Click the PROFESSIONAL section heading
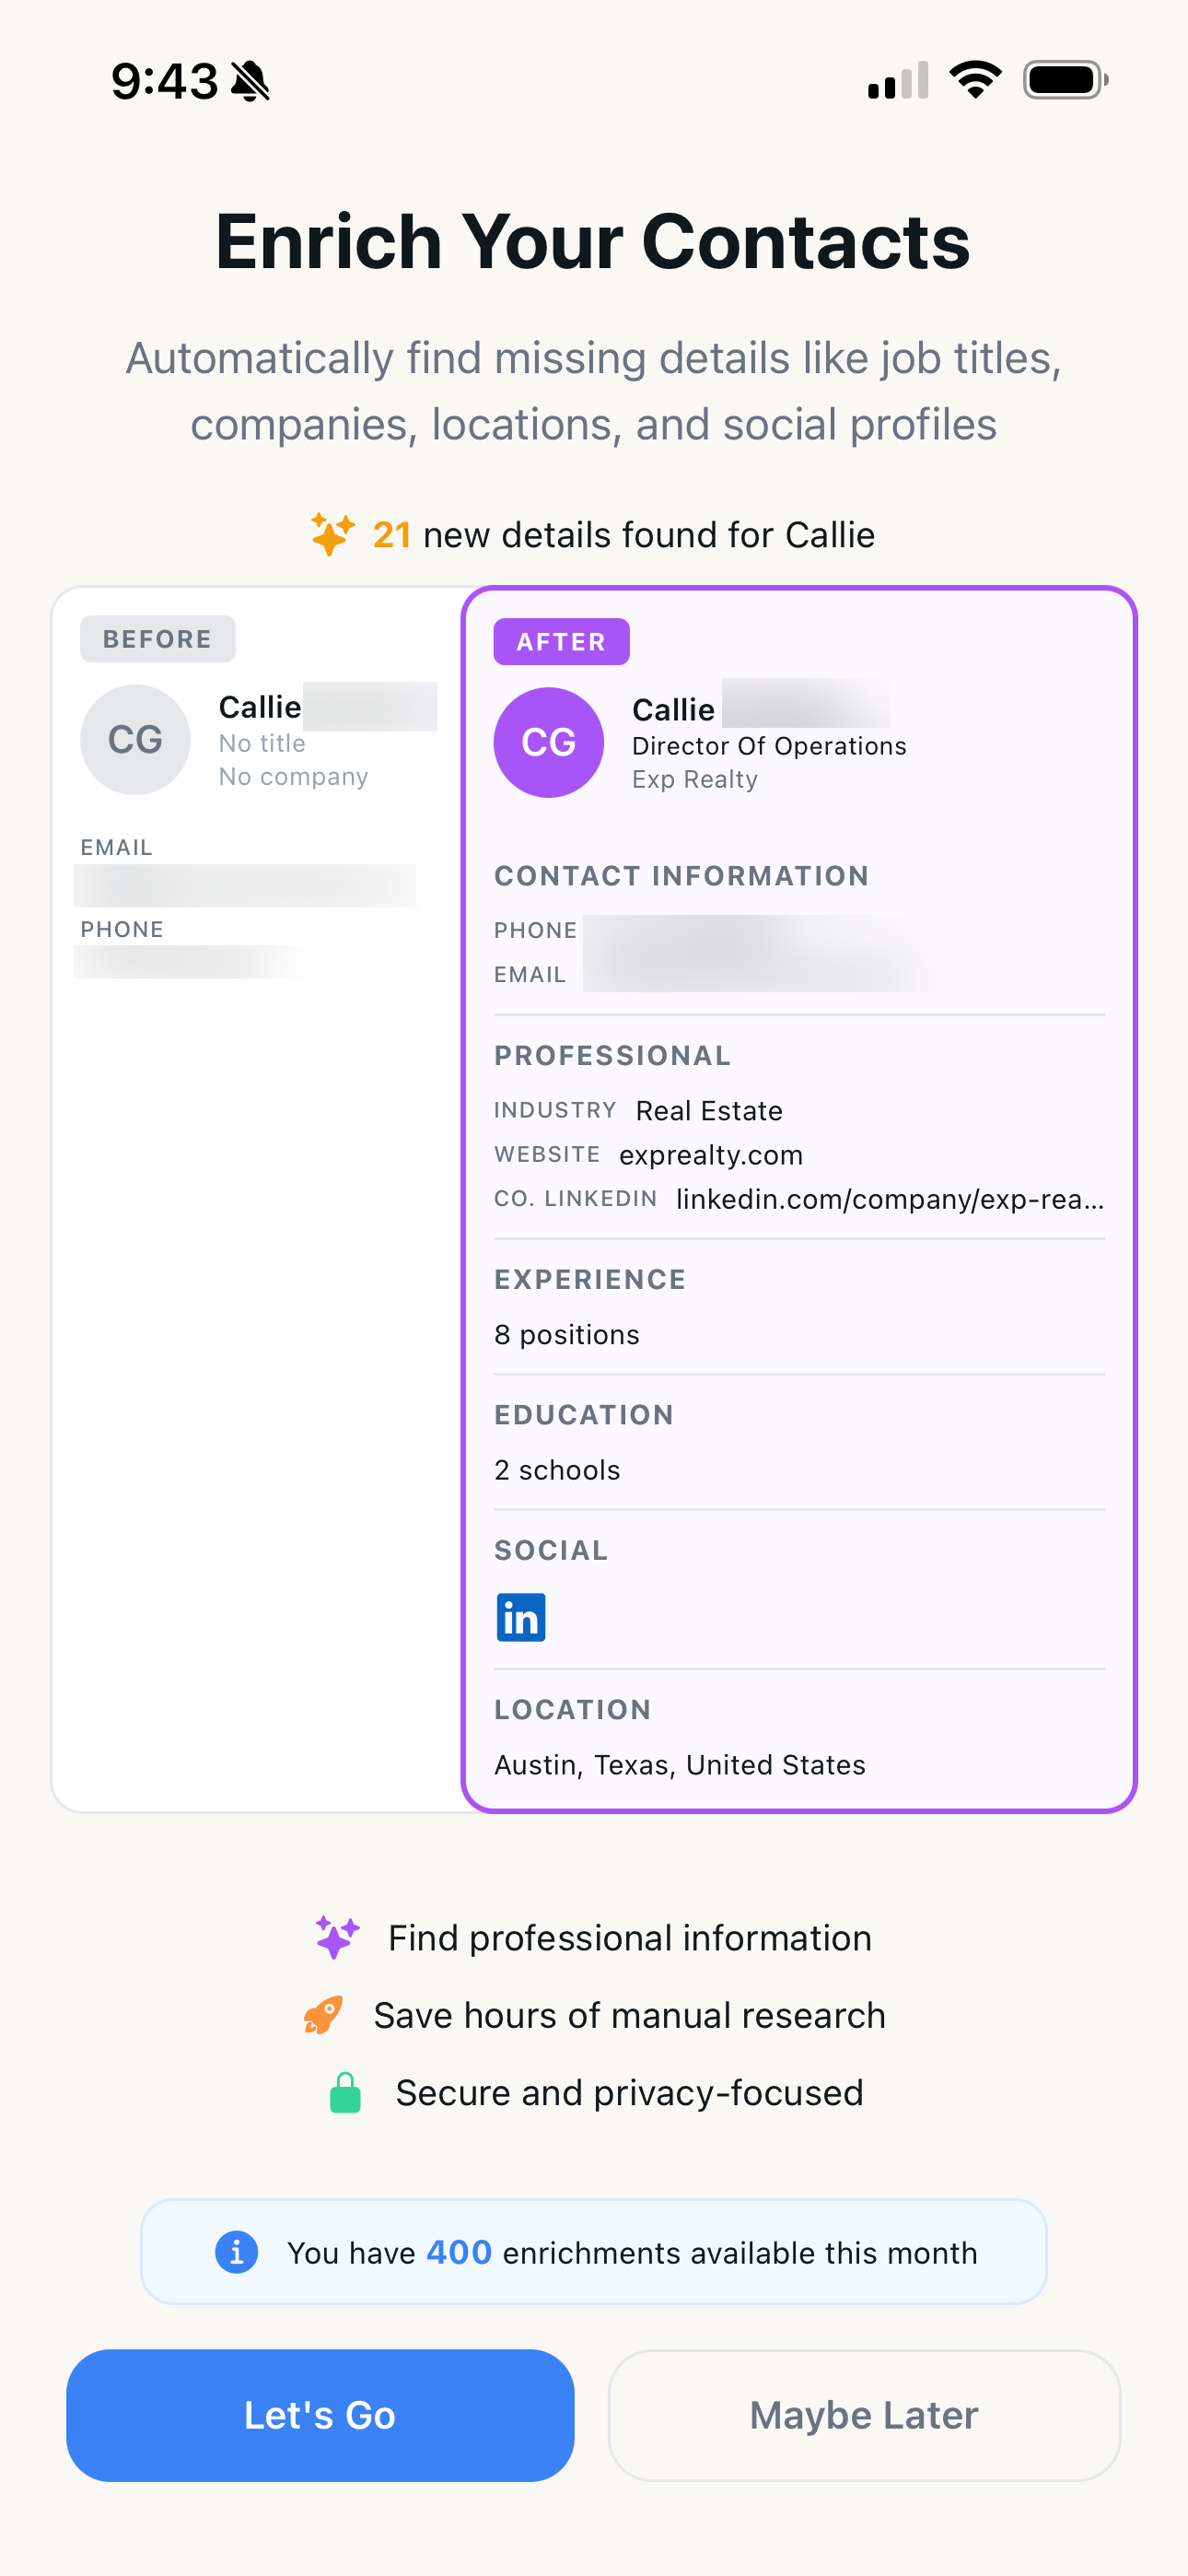Screen dimensions: 1188x2576 [613, 1056]
